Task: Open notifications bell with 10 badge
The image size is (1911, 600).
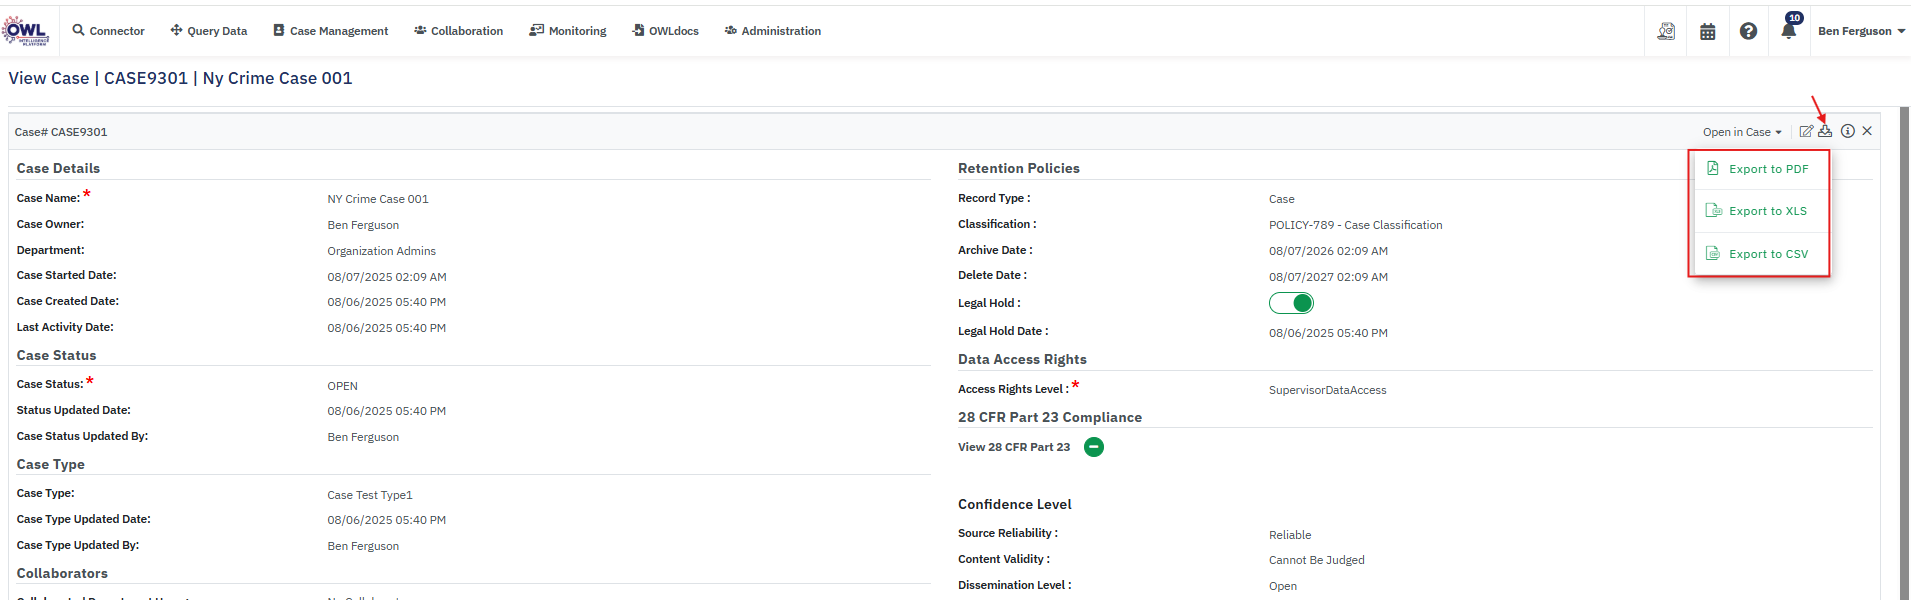Action: (1789, 30)
